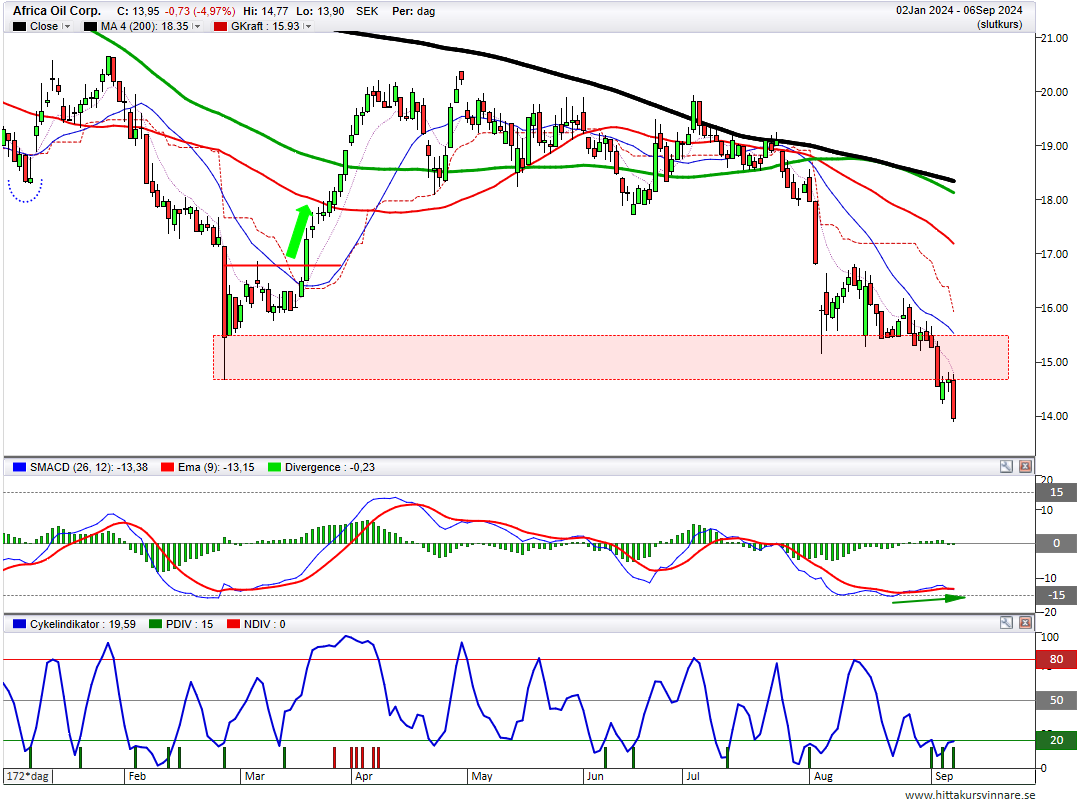
Task: Expand the Close series dropdown arrow
Action: 67,26
